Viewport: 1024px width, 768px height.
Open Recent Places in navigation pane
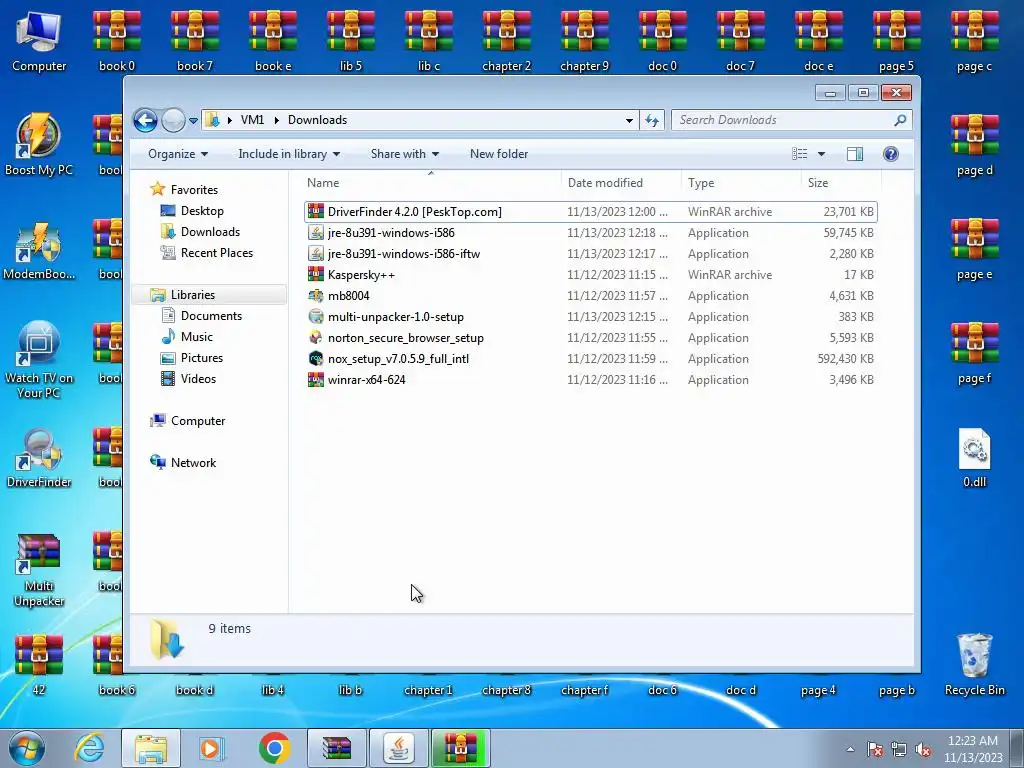[216, 253]
